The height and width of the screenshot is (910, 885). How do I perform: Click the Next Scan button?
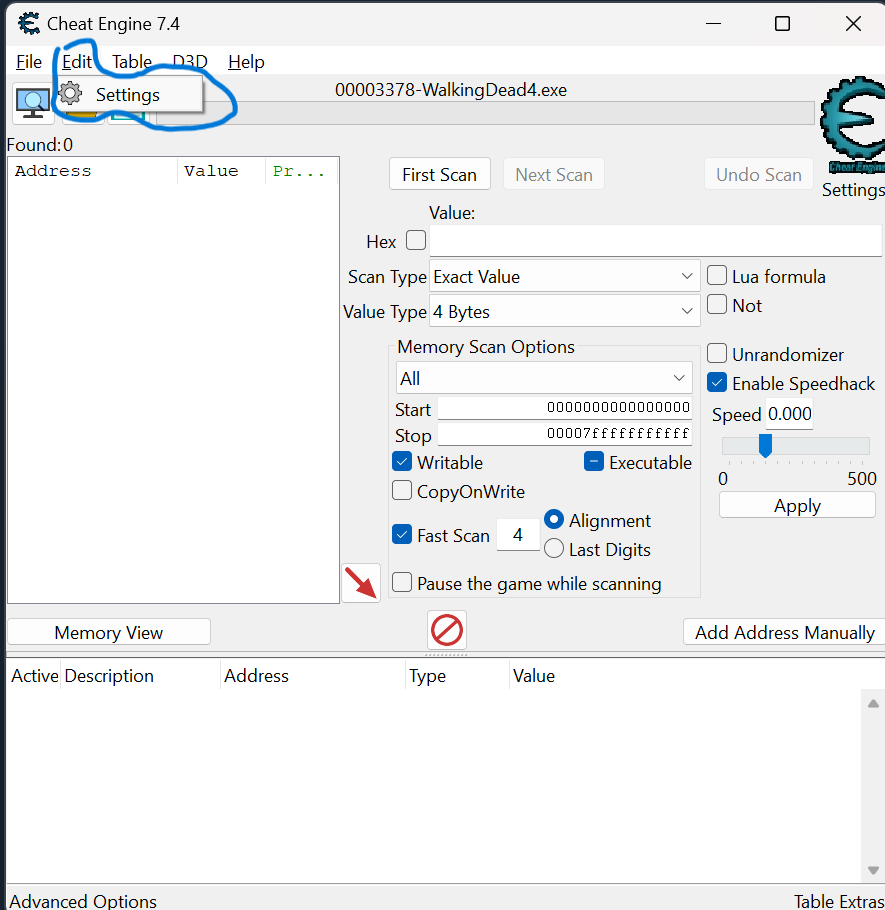(x=554, y=174)
